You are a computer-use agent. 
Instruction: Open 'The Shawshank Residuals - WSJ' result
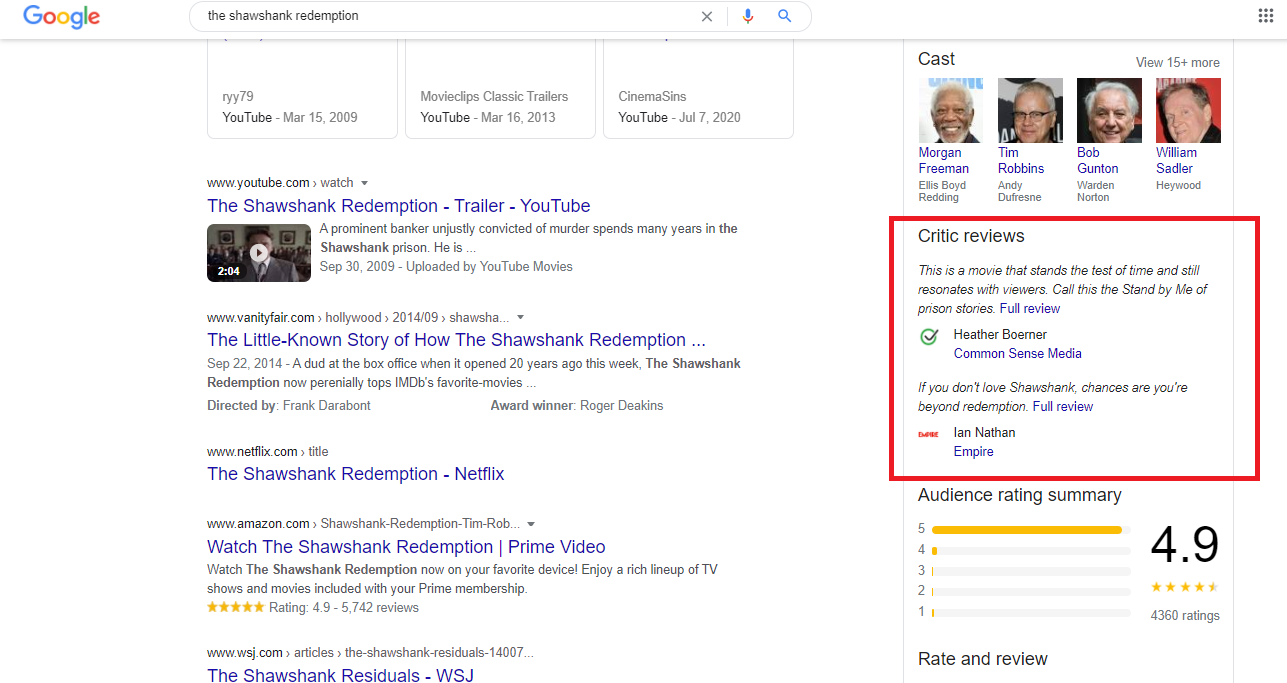tap(340, 675)
